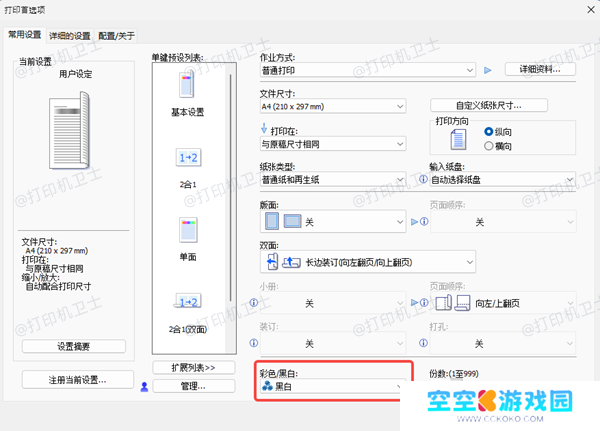This screenshot has height=431, width=600.
Task: Click the info icon after 版面 dropdown
Action: point(424,221)
